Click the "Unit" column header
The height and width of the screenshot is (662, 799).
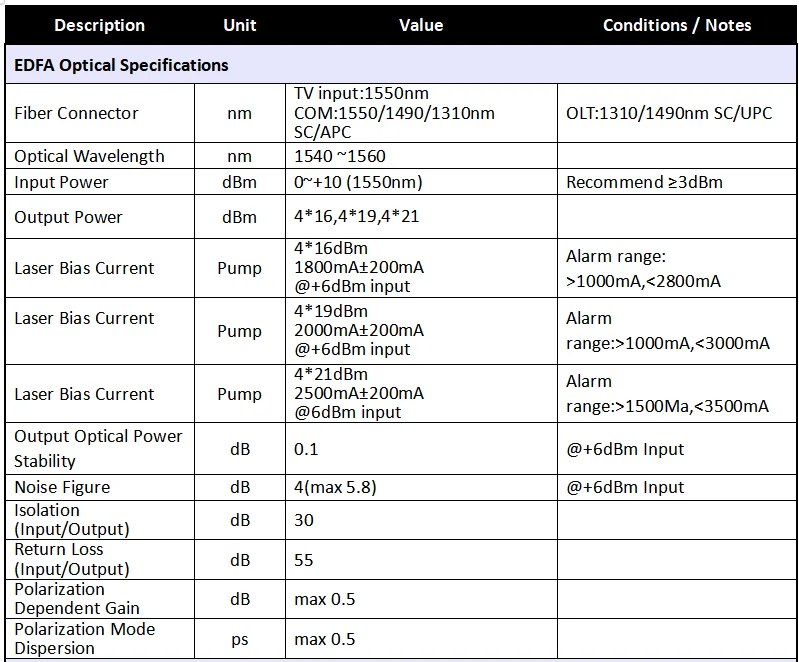tap(240, 25)
